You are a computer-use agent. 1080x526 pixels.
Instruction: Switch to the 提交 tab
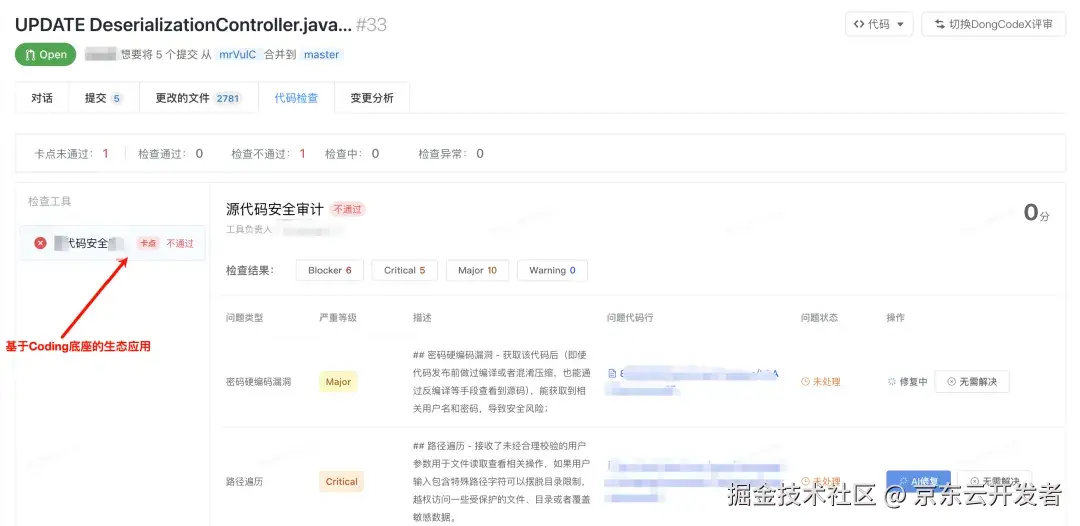[x=103, y=98]
